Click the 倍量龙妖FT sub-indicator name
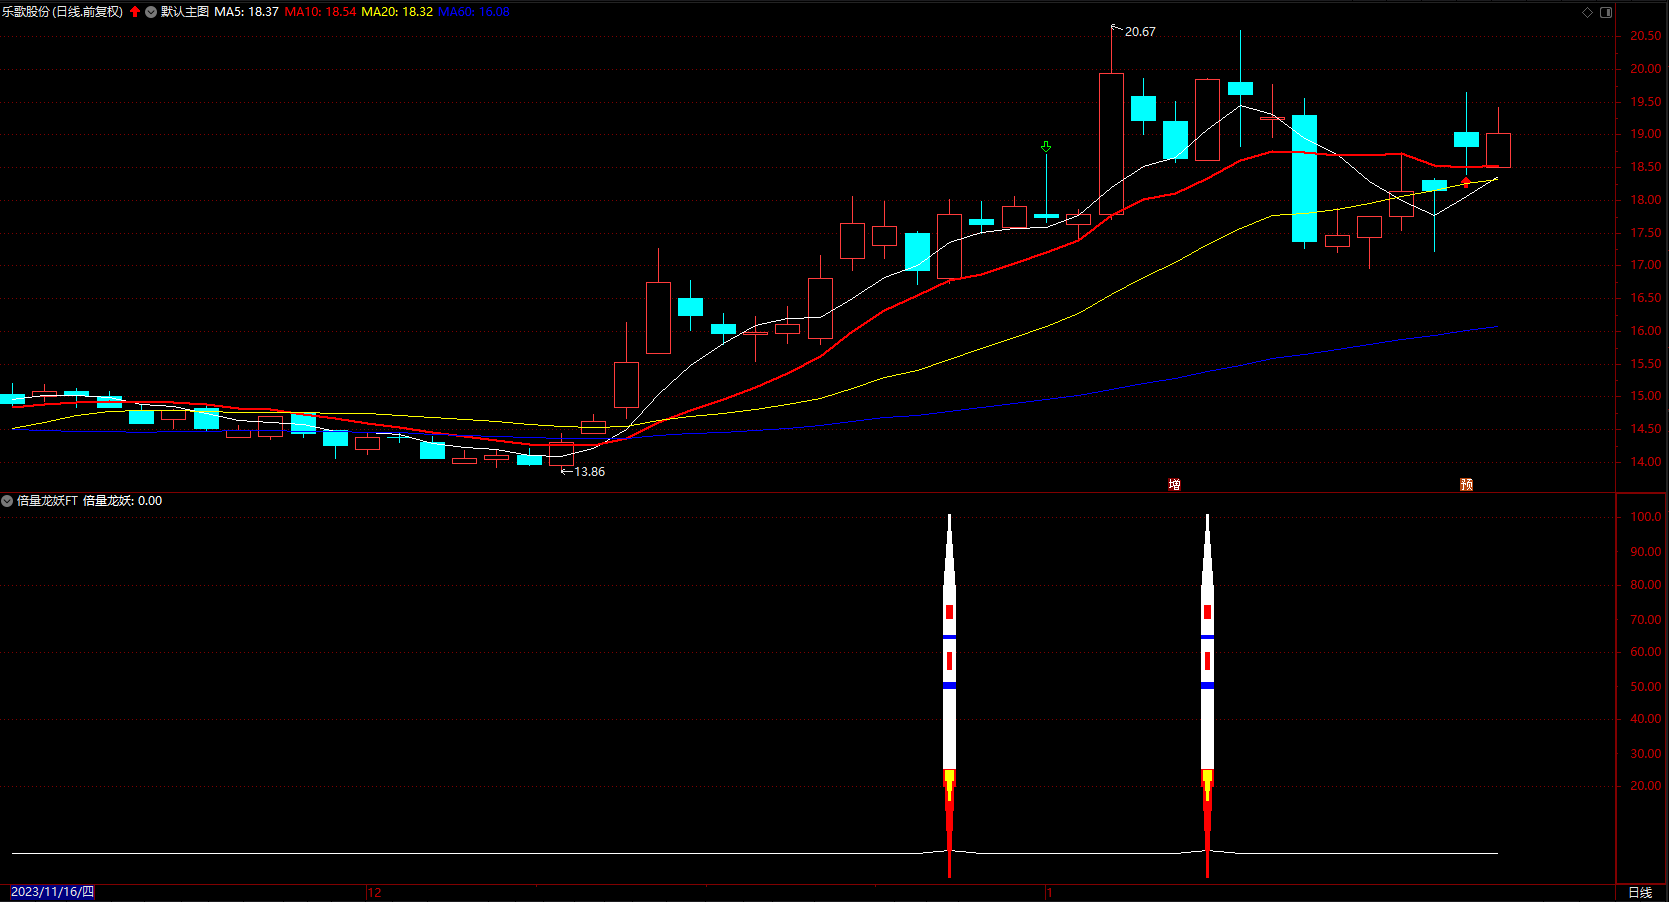The image size is (1669, 902). tap(47, 501)
